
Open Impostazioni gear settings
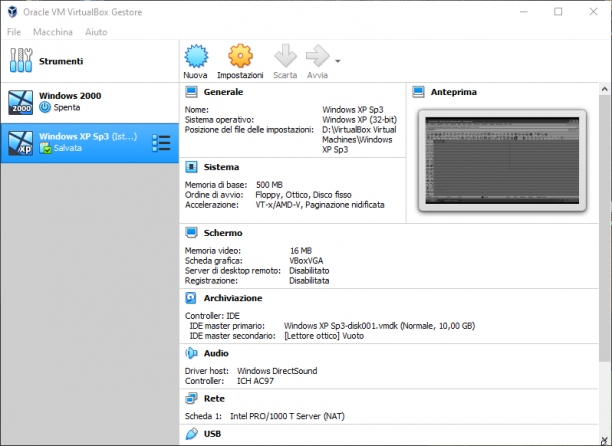(x=240, y=56)
